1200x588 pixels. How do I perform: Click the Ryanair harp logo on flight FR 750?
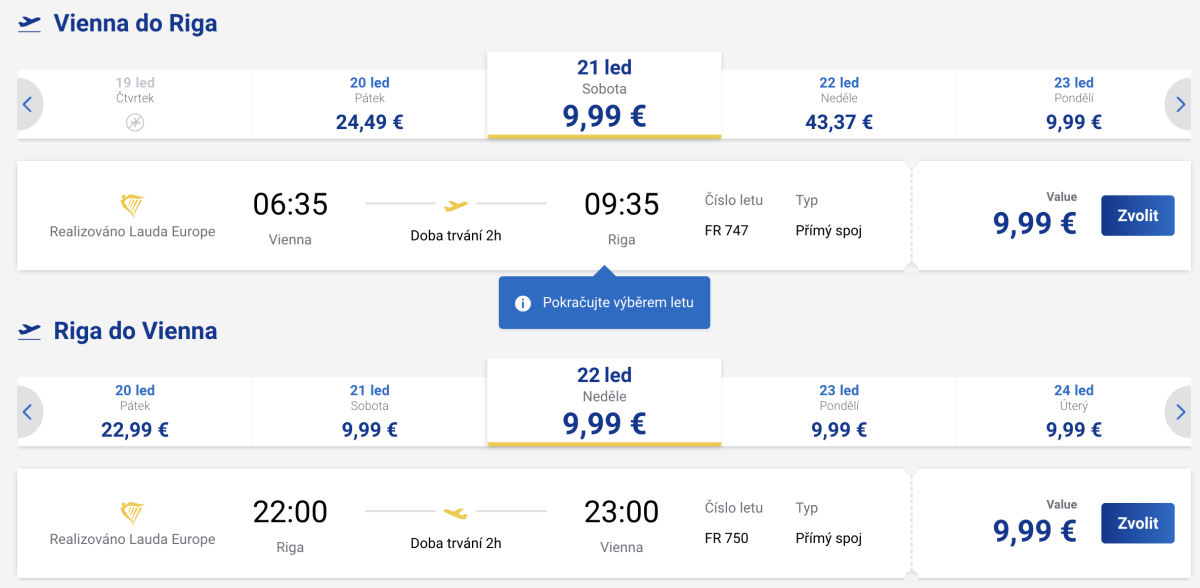click(x=132, y=514)
